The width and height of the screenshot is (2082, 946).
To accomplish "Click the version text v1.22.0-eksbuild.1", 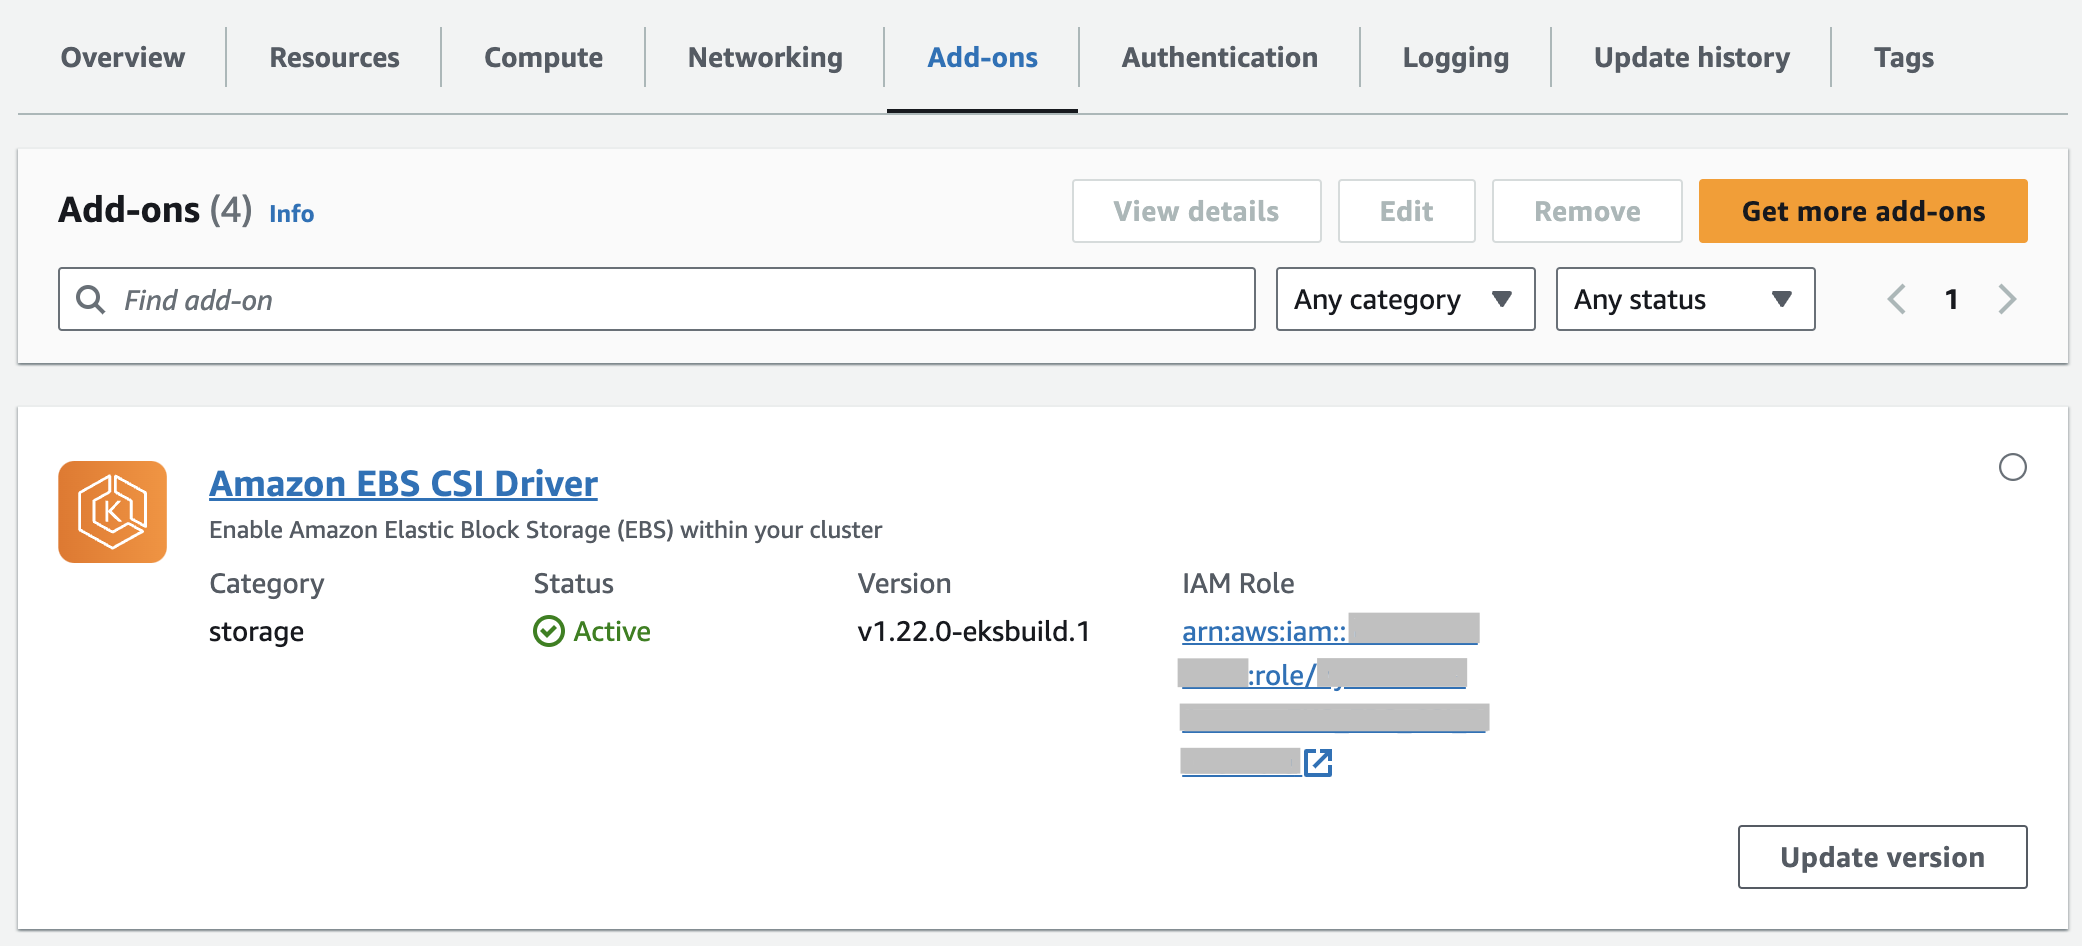I will coord(974,631).
